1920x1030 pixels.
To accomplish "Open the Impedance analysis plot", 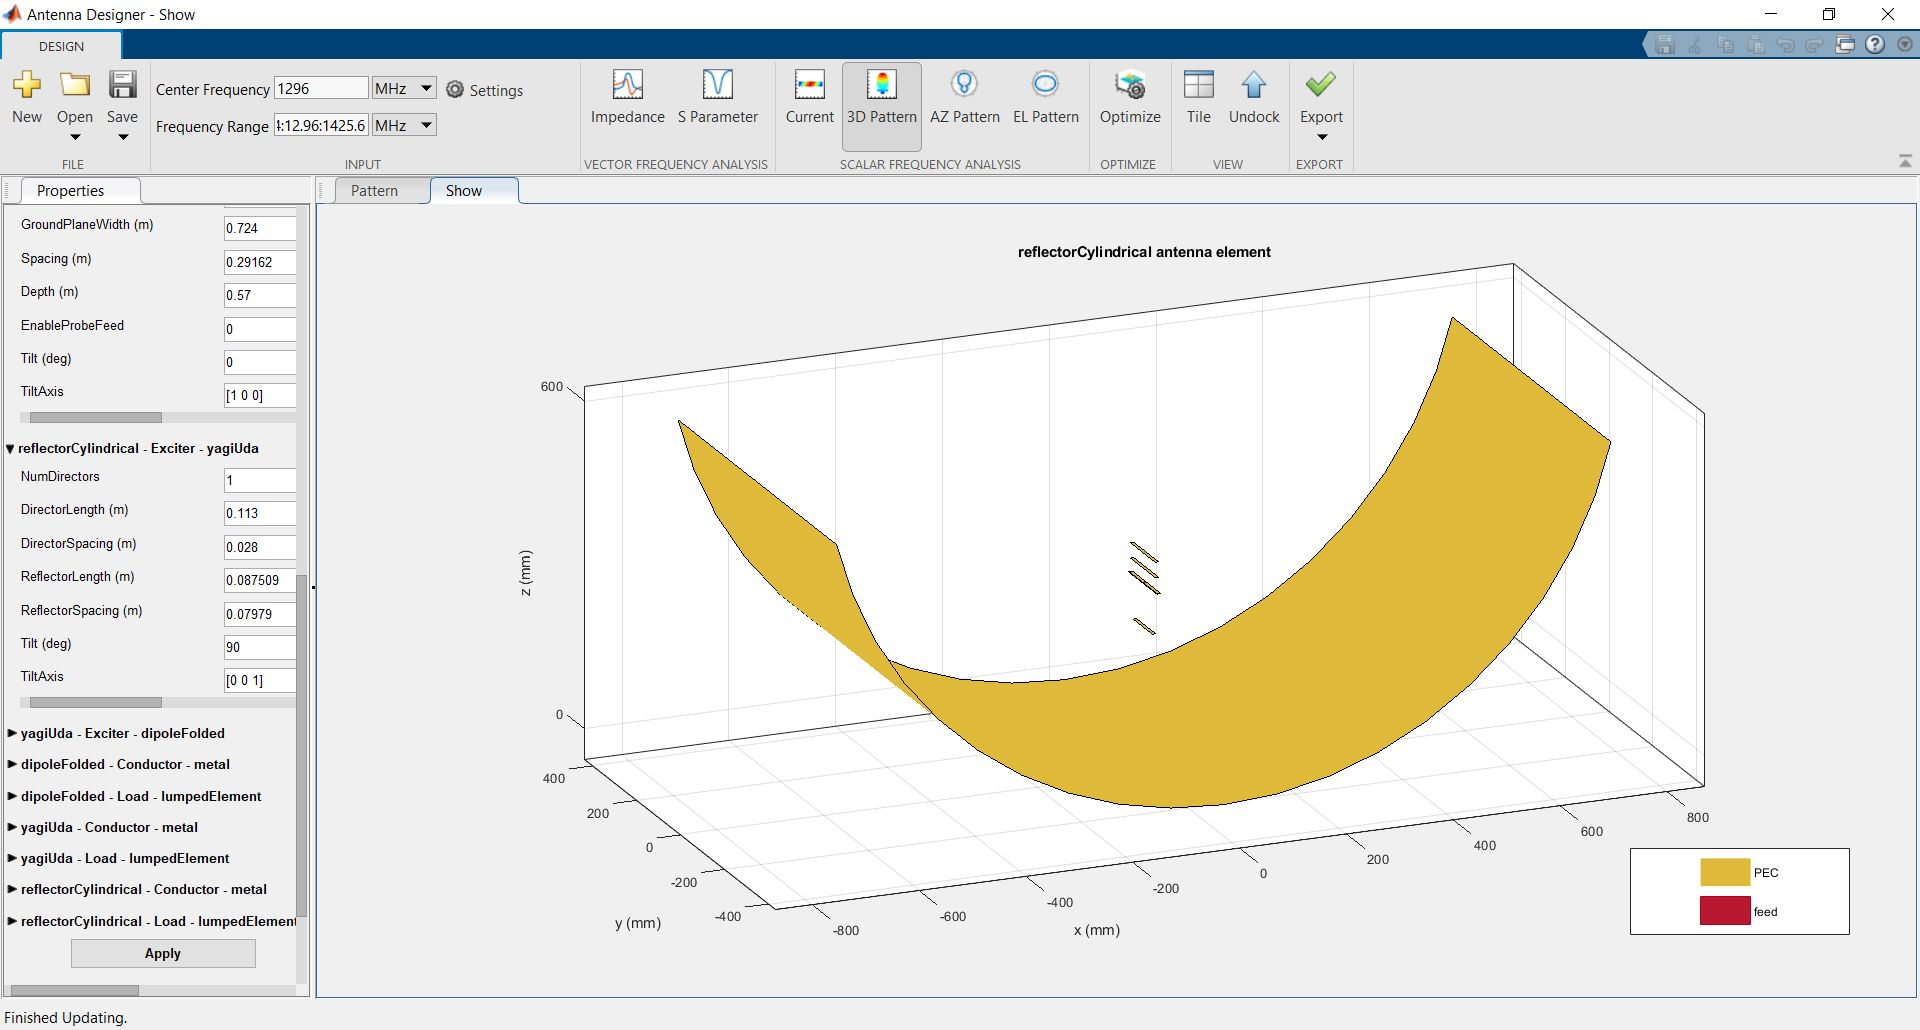I will [627, 97].
